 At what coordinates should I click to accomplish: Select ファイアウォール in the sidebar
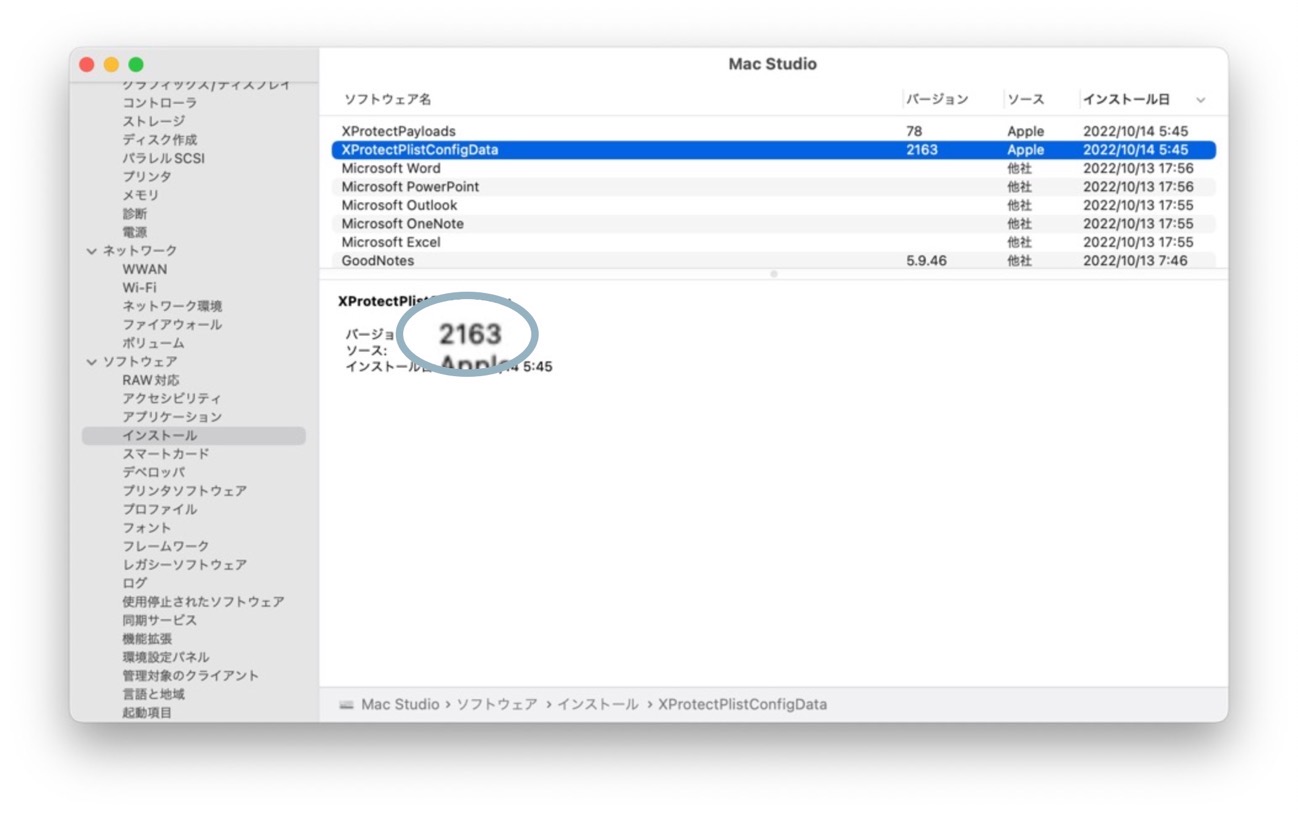172,325
